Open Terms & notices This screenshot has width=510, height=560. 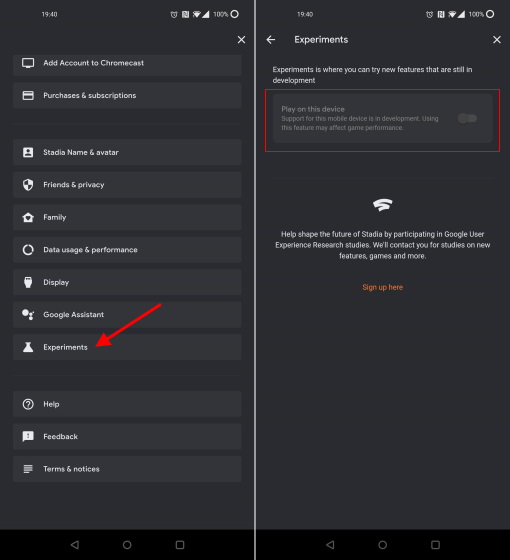coord(127,469)
